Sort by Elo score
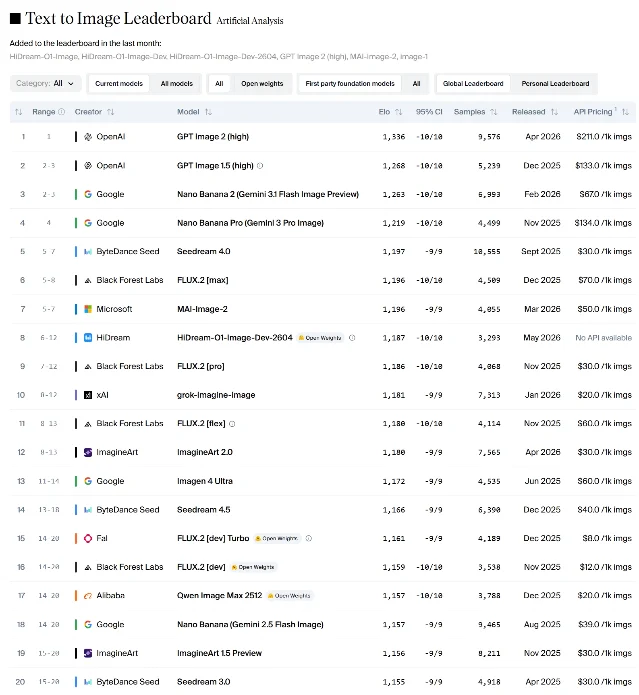 (398, 112)
